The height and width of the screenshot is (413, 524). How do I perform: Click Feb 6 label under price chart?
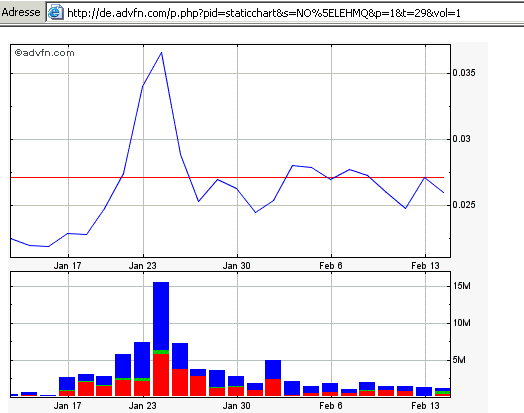click(x=331, y=266)
